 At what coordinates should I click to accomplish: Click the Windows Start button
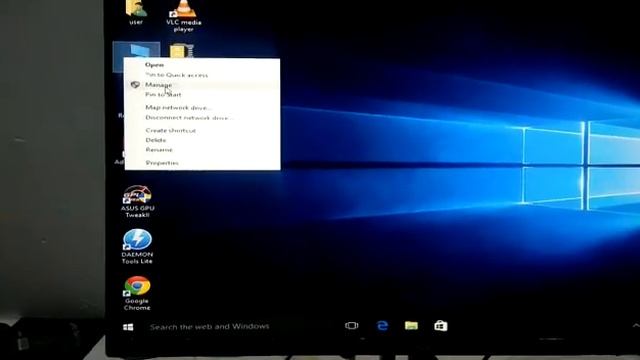coord(128,327)
